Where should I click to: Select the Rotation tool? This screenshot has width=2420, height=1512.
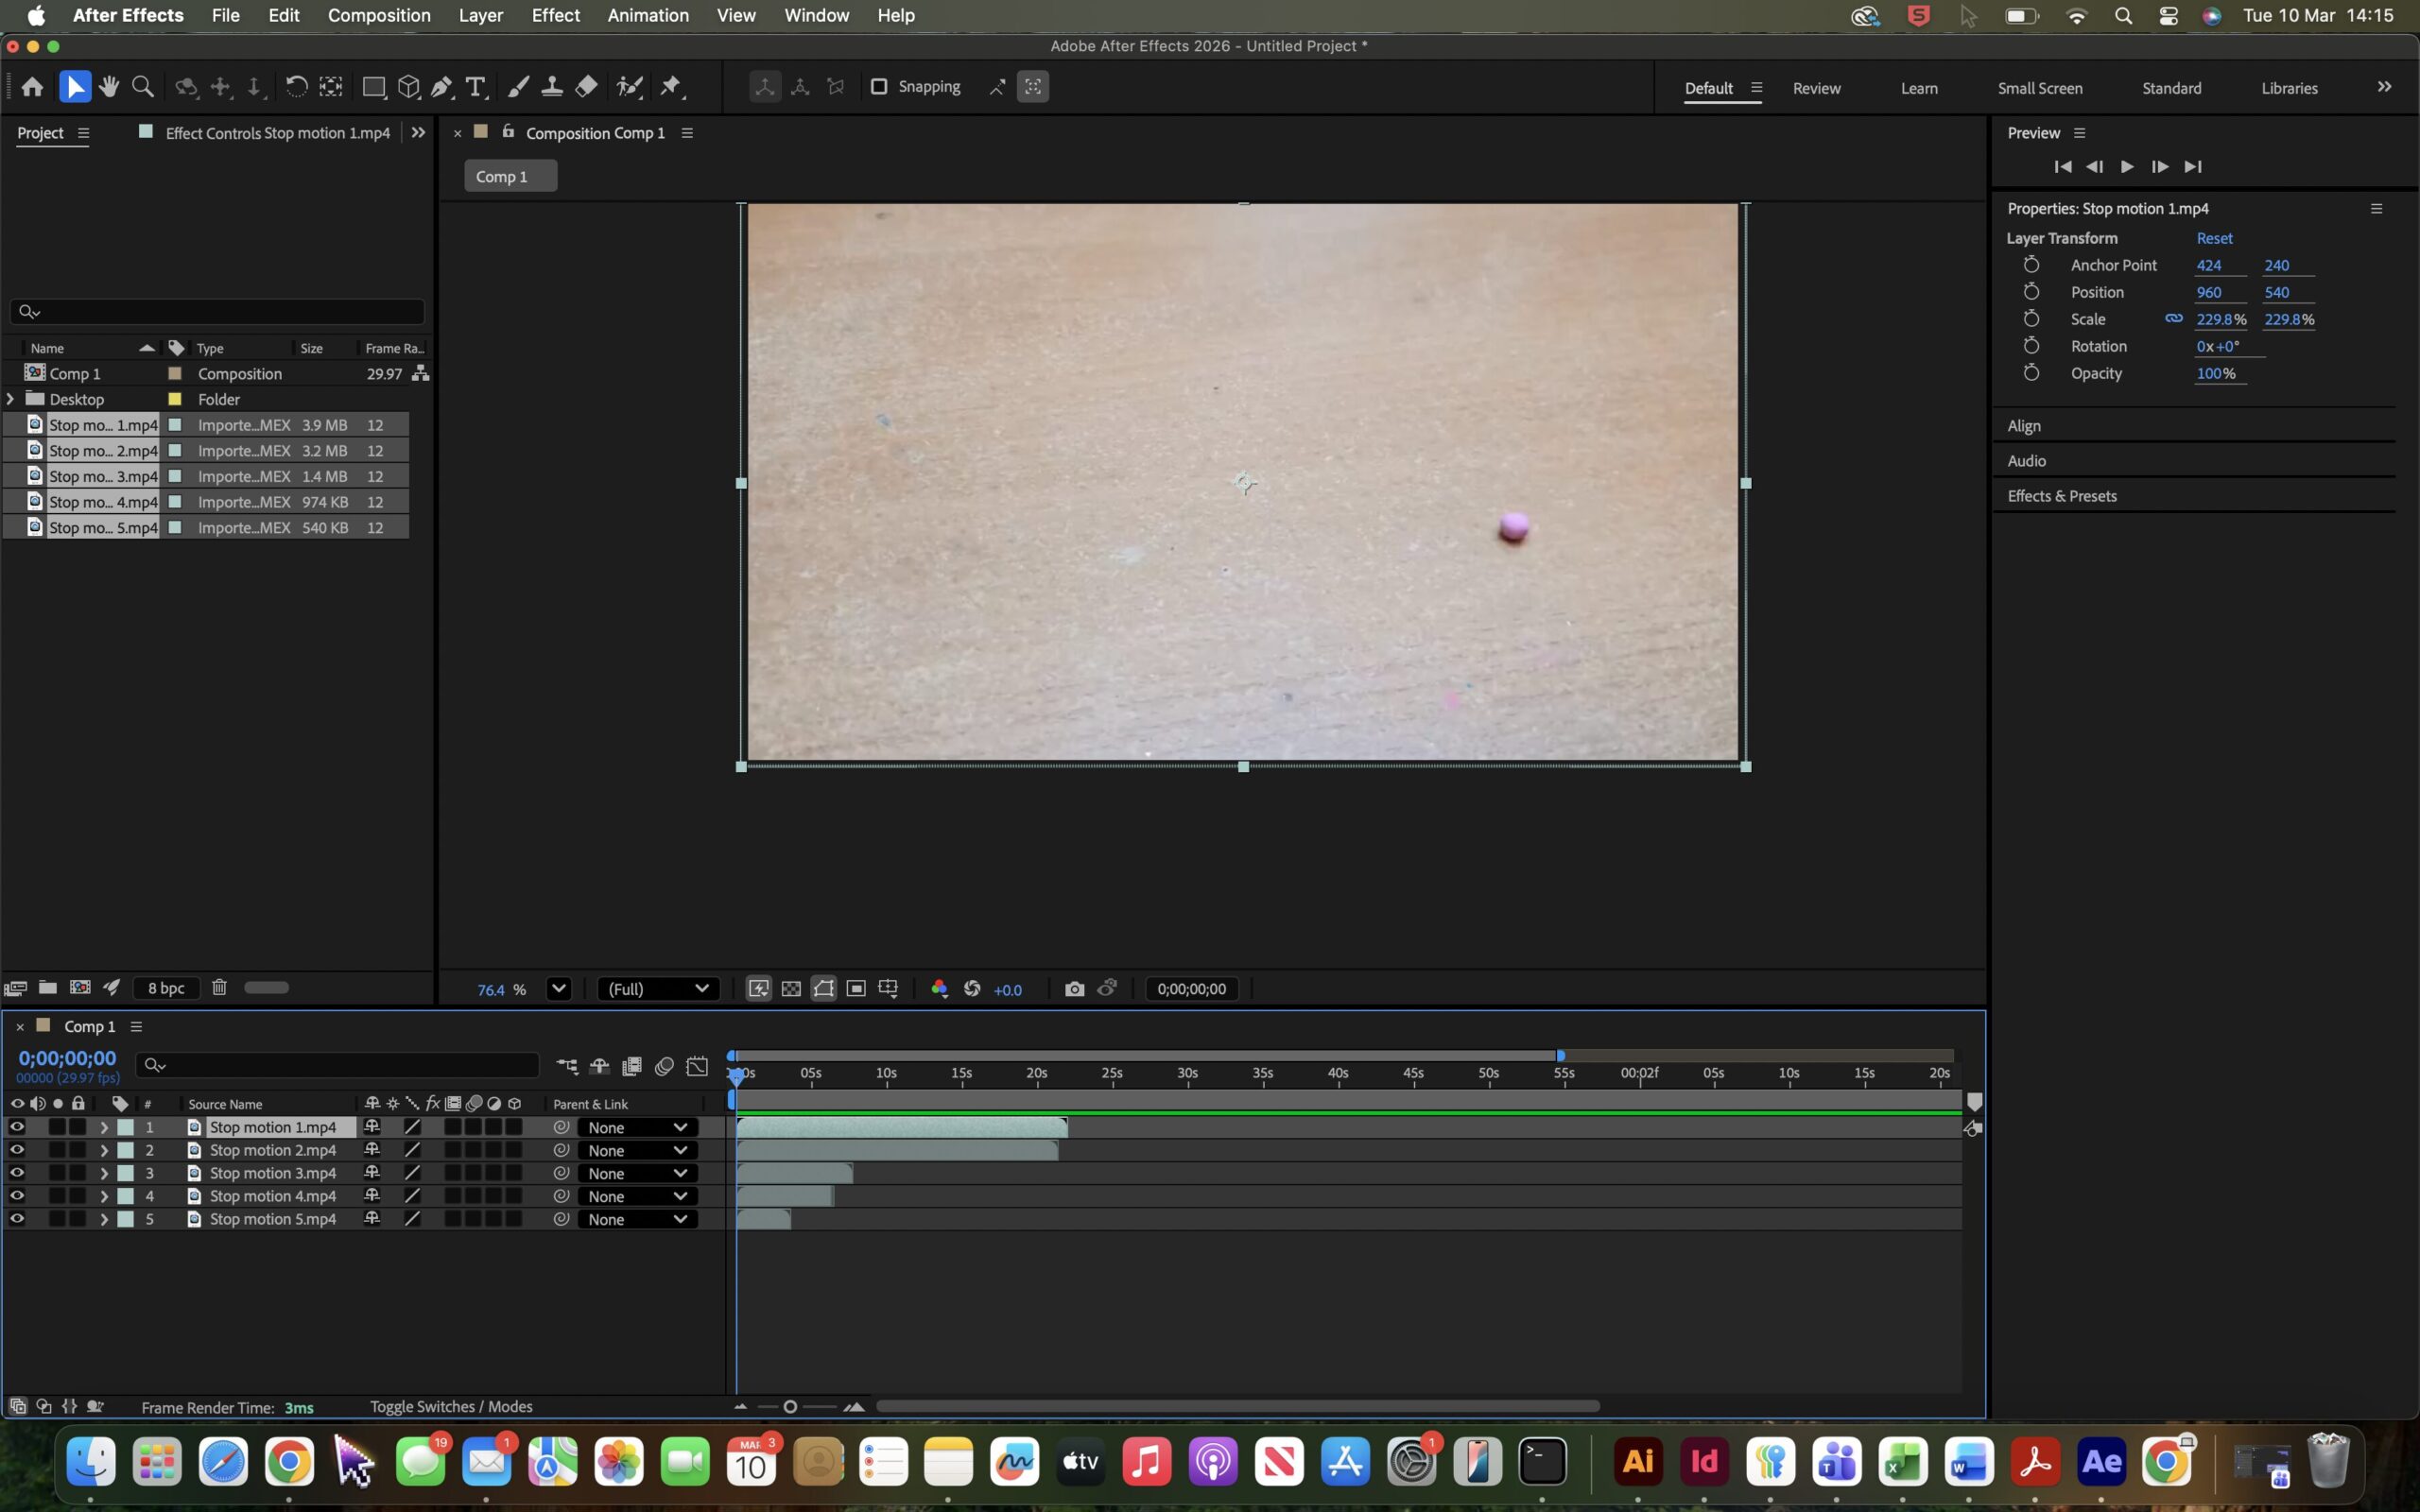click(296, 87)
